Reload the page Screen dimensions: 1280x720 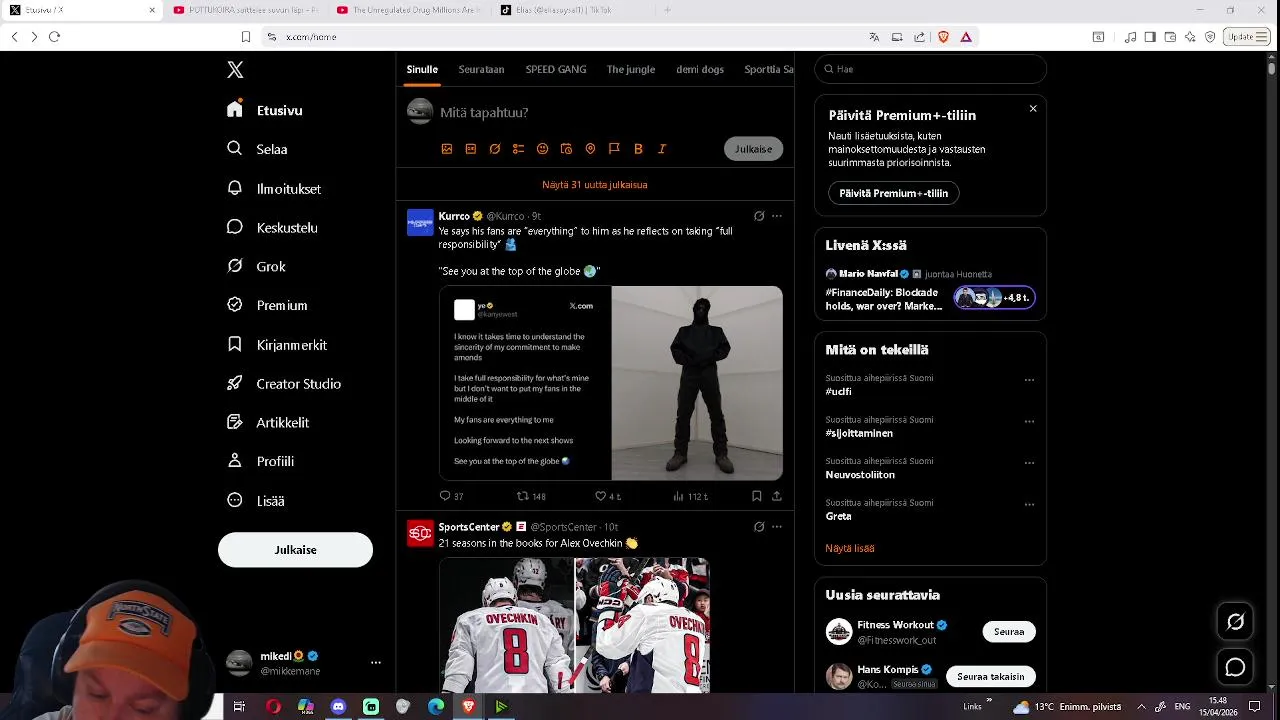(x=54, y=37)
